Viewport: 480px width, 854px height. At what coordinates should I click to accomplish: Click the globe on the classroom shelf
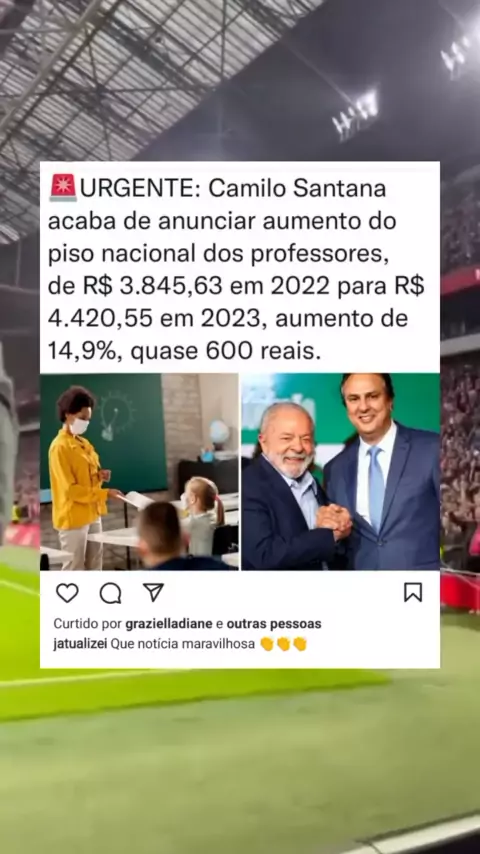click(219, 433)
